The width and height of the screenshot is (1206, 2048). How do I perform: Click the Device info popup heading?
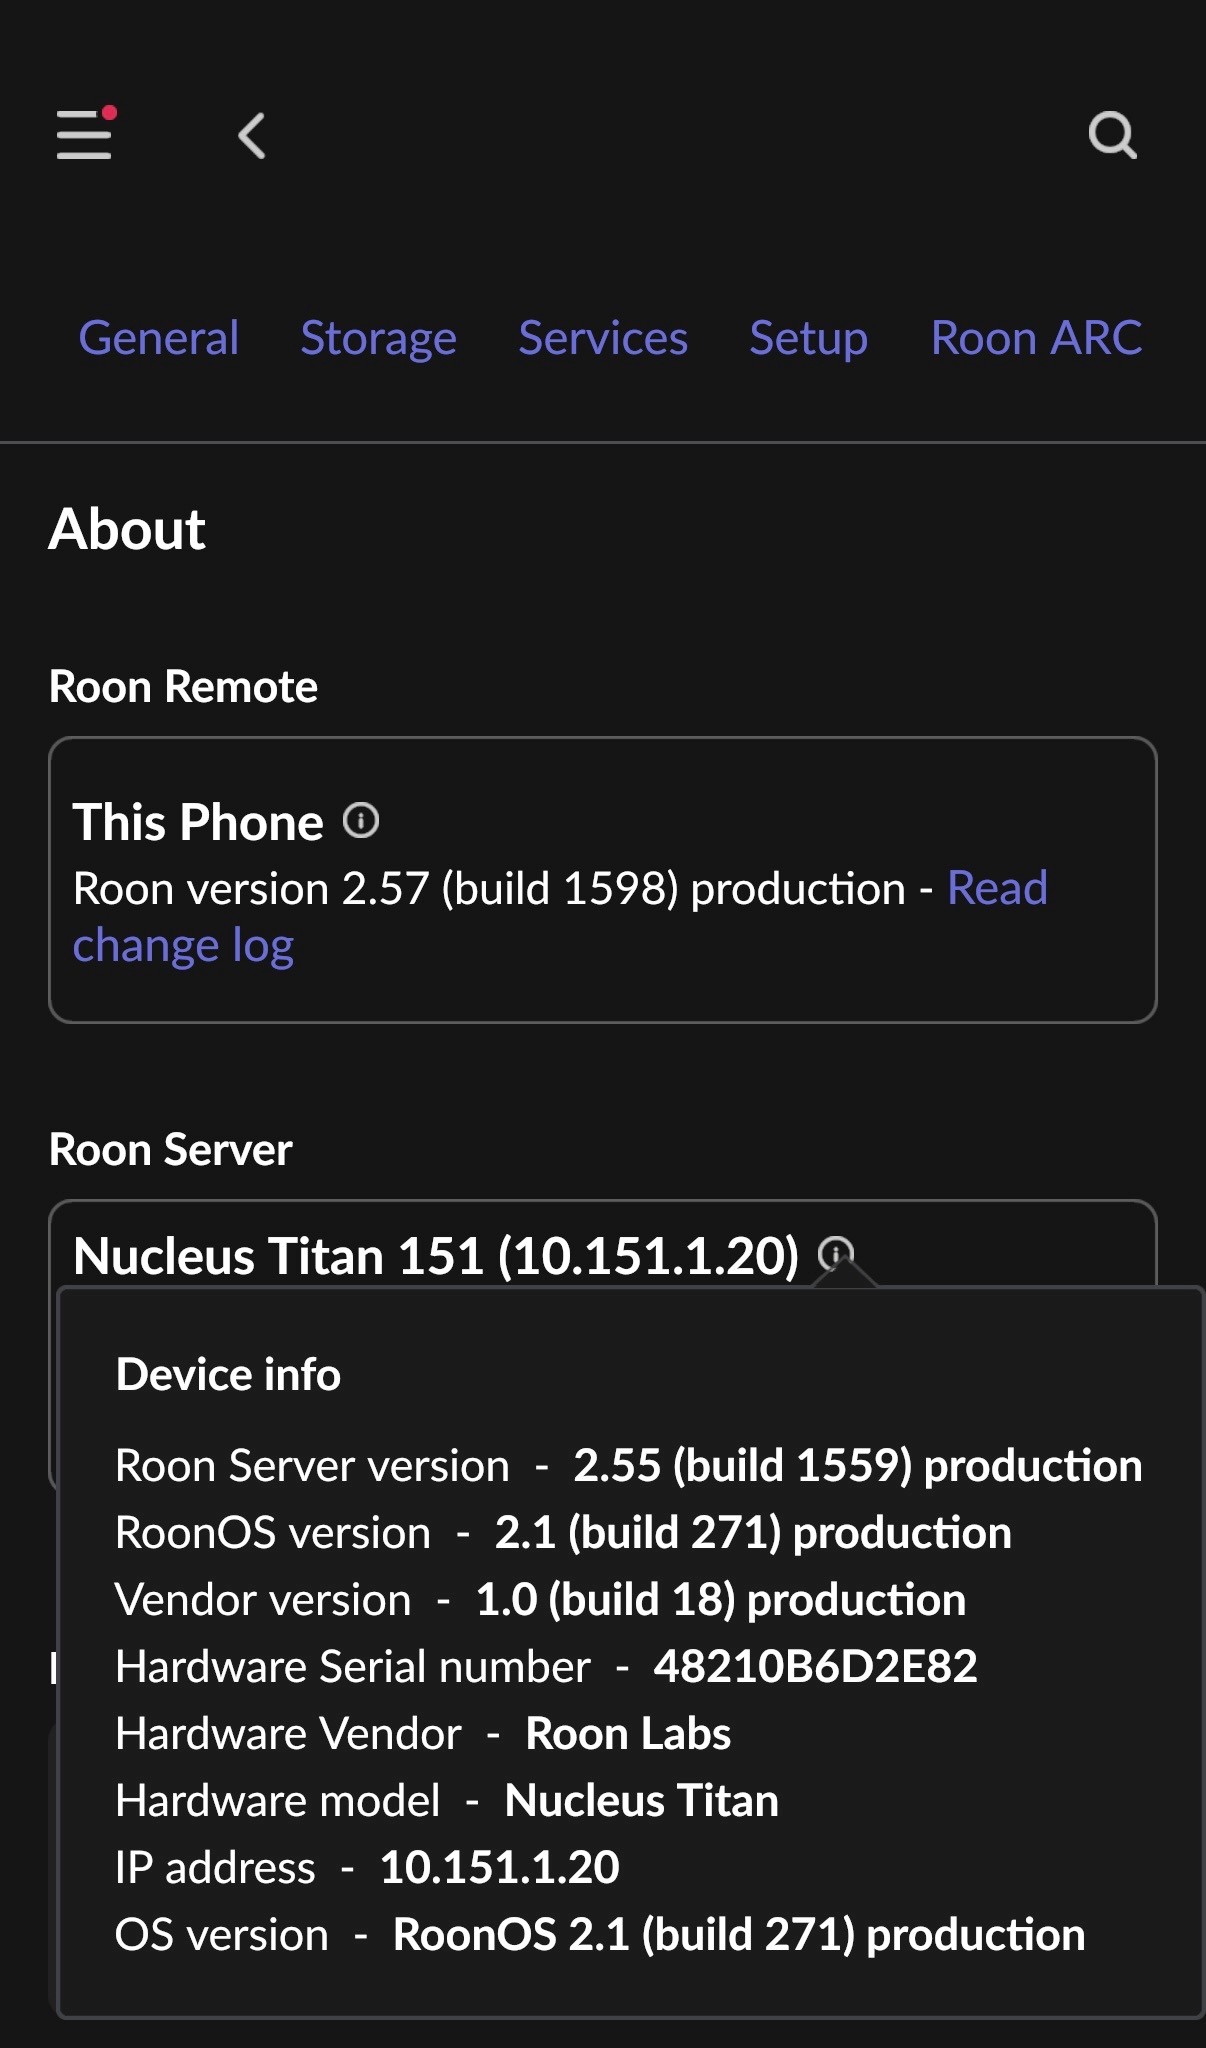click(x=228, y=1375)
